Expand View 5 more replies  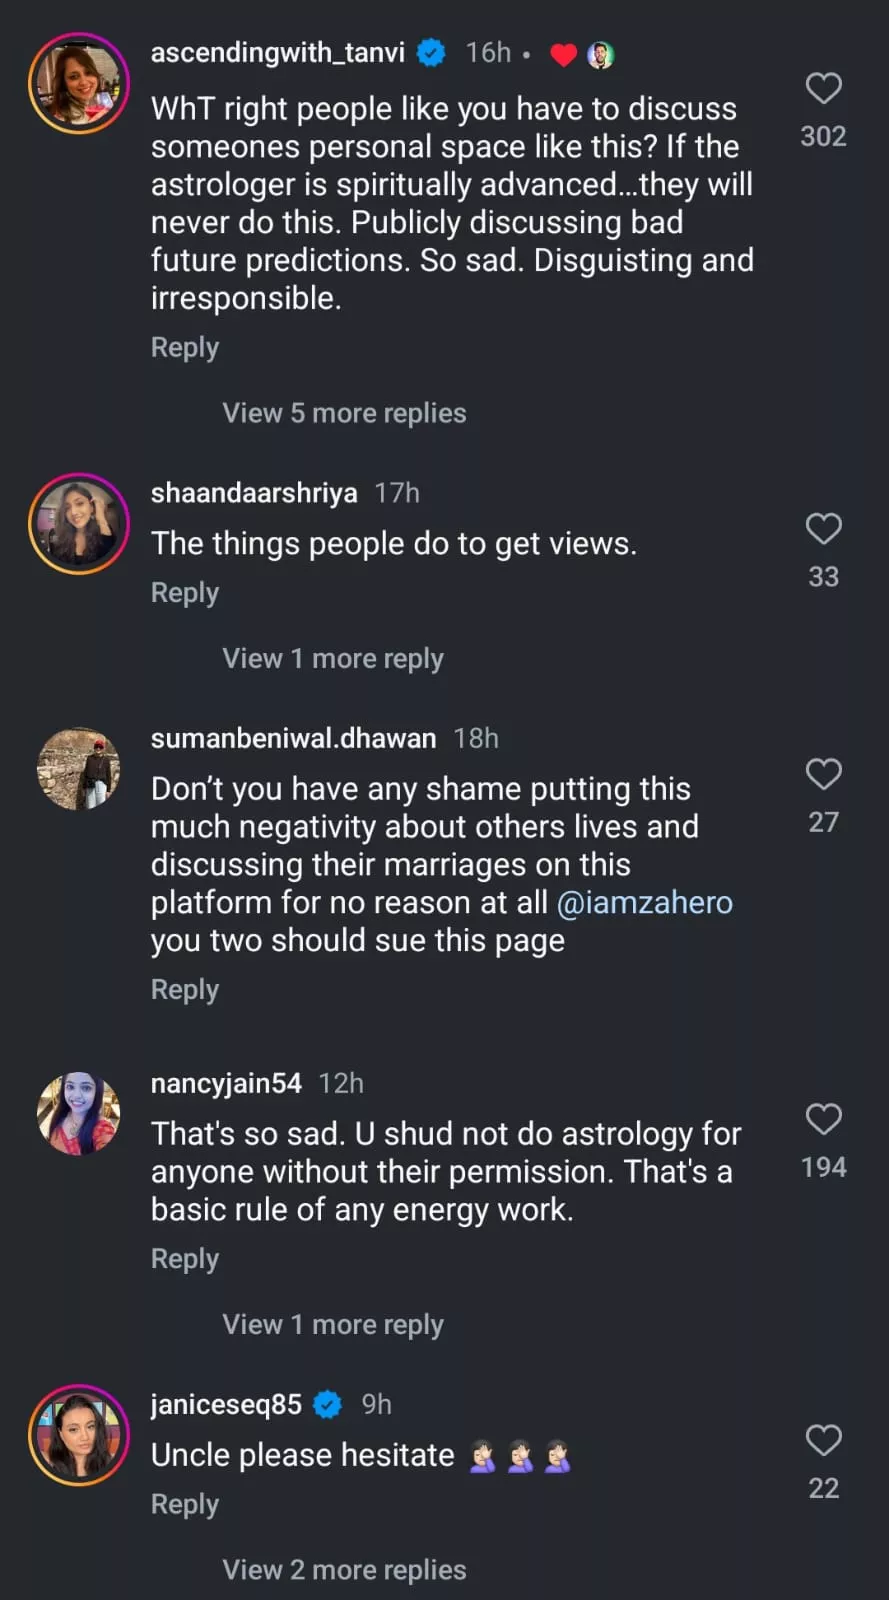pyautogui.click(x=344, y=413)
